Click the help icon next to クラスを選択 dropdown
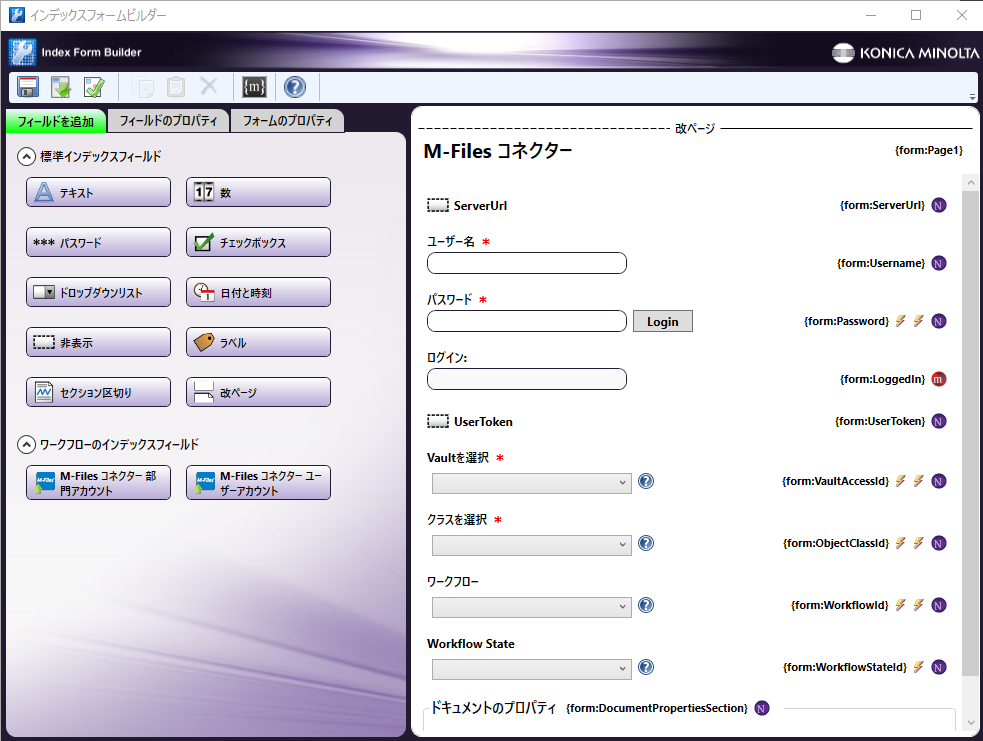The image size is (983, 741). click(646, 543)
